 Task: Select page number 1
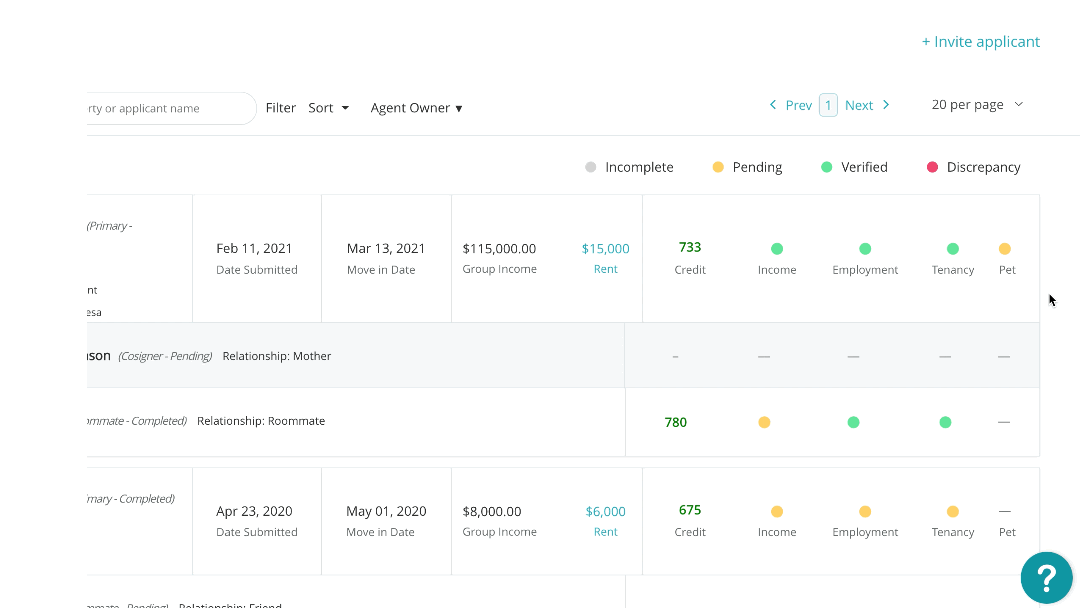828,105
